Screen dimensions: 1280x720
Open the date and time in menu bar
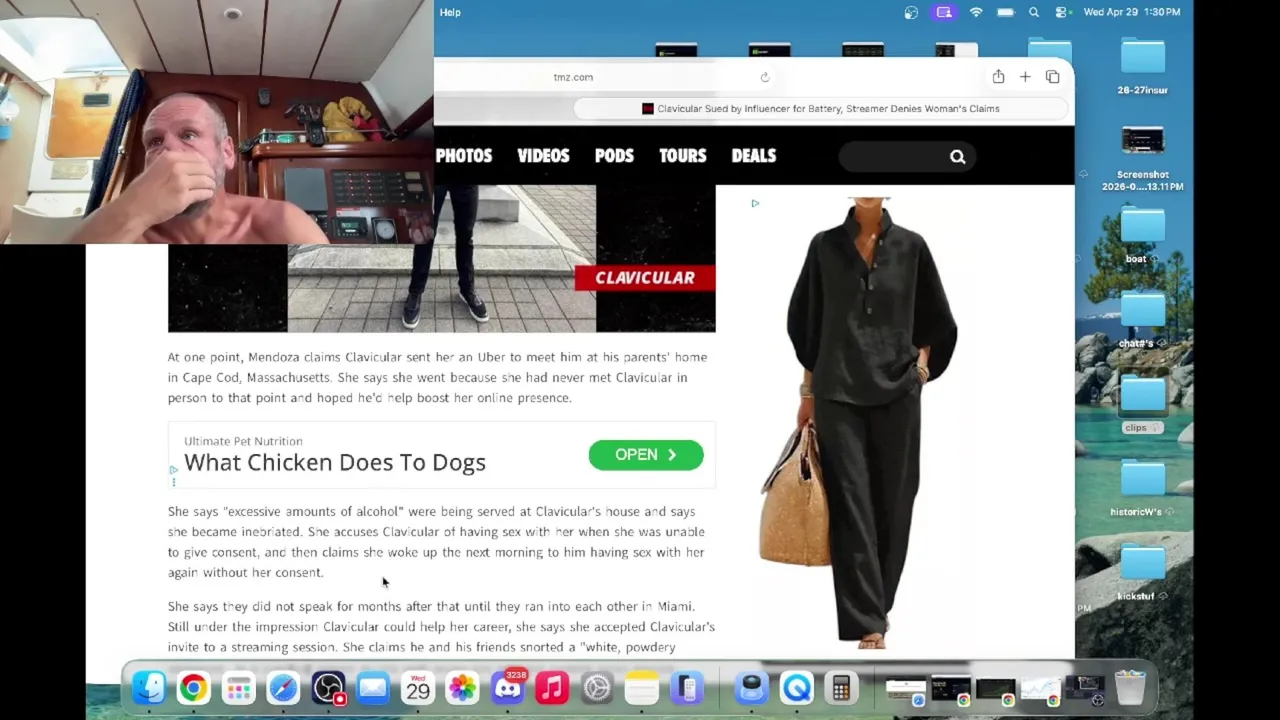tap(1132, 12)
